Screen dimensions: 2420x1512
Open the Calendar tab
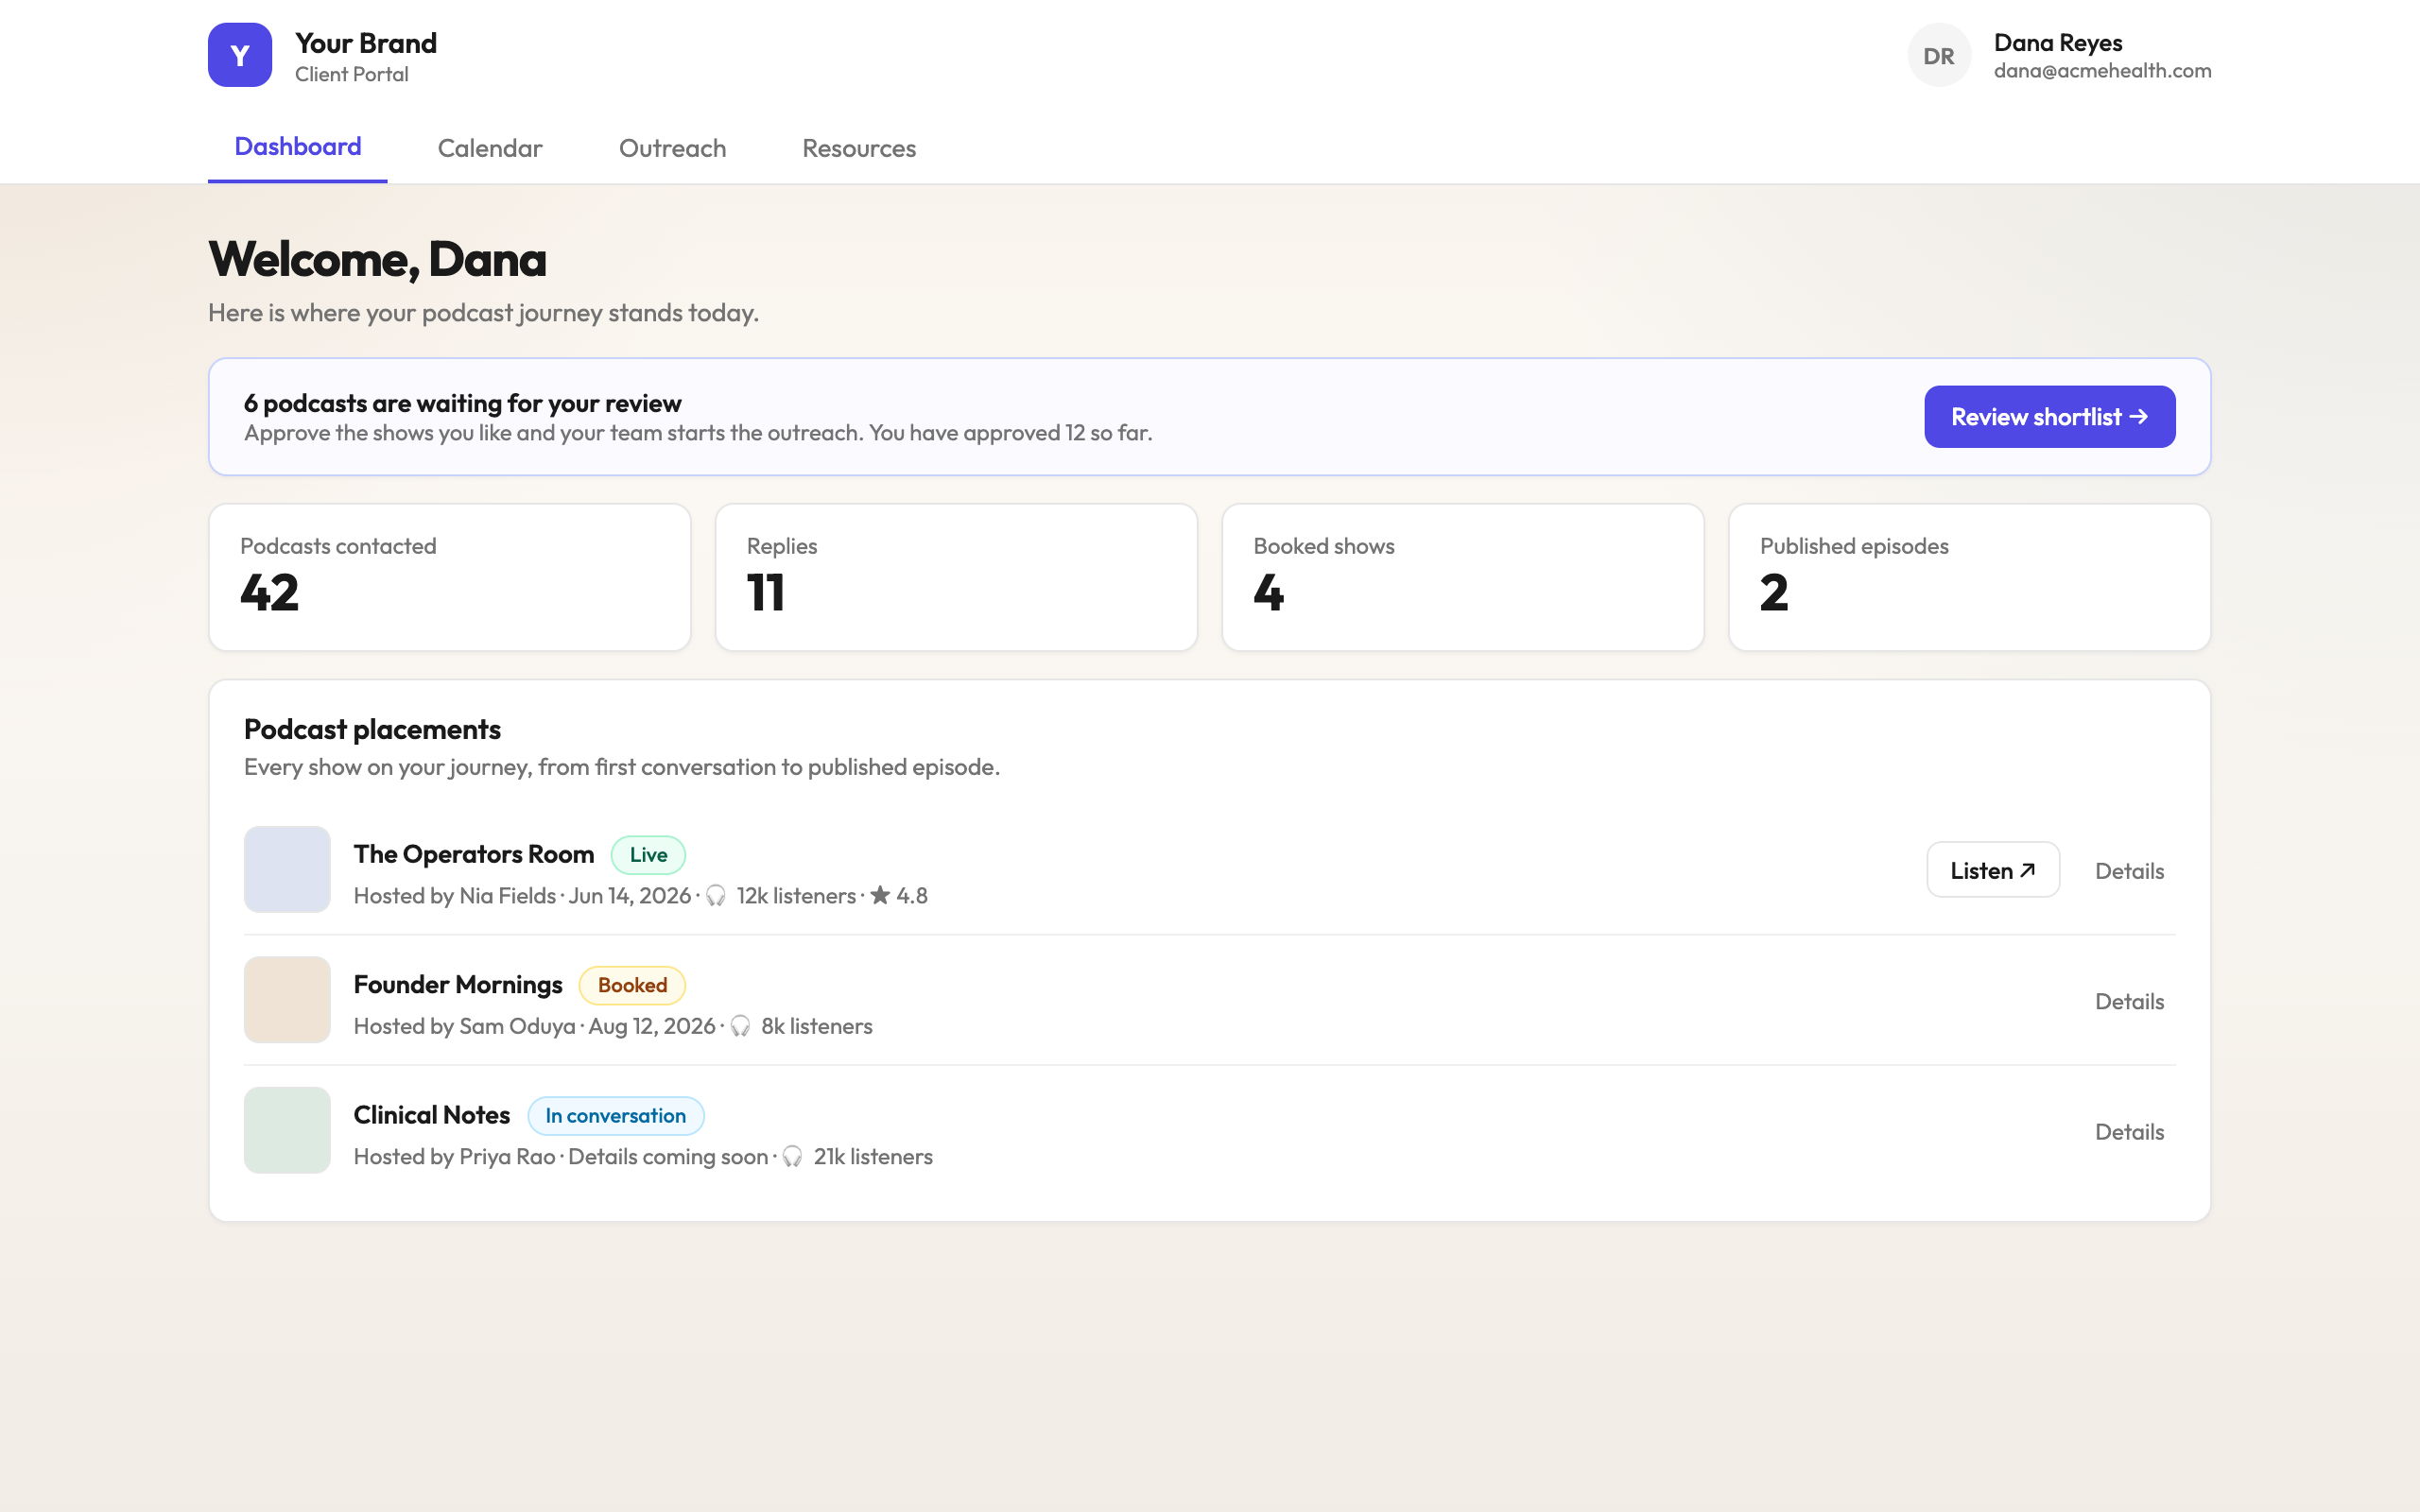pos(490,148)
